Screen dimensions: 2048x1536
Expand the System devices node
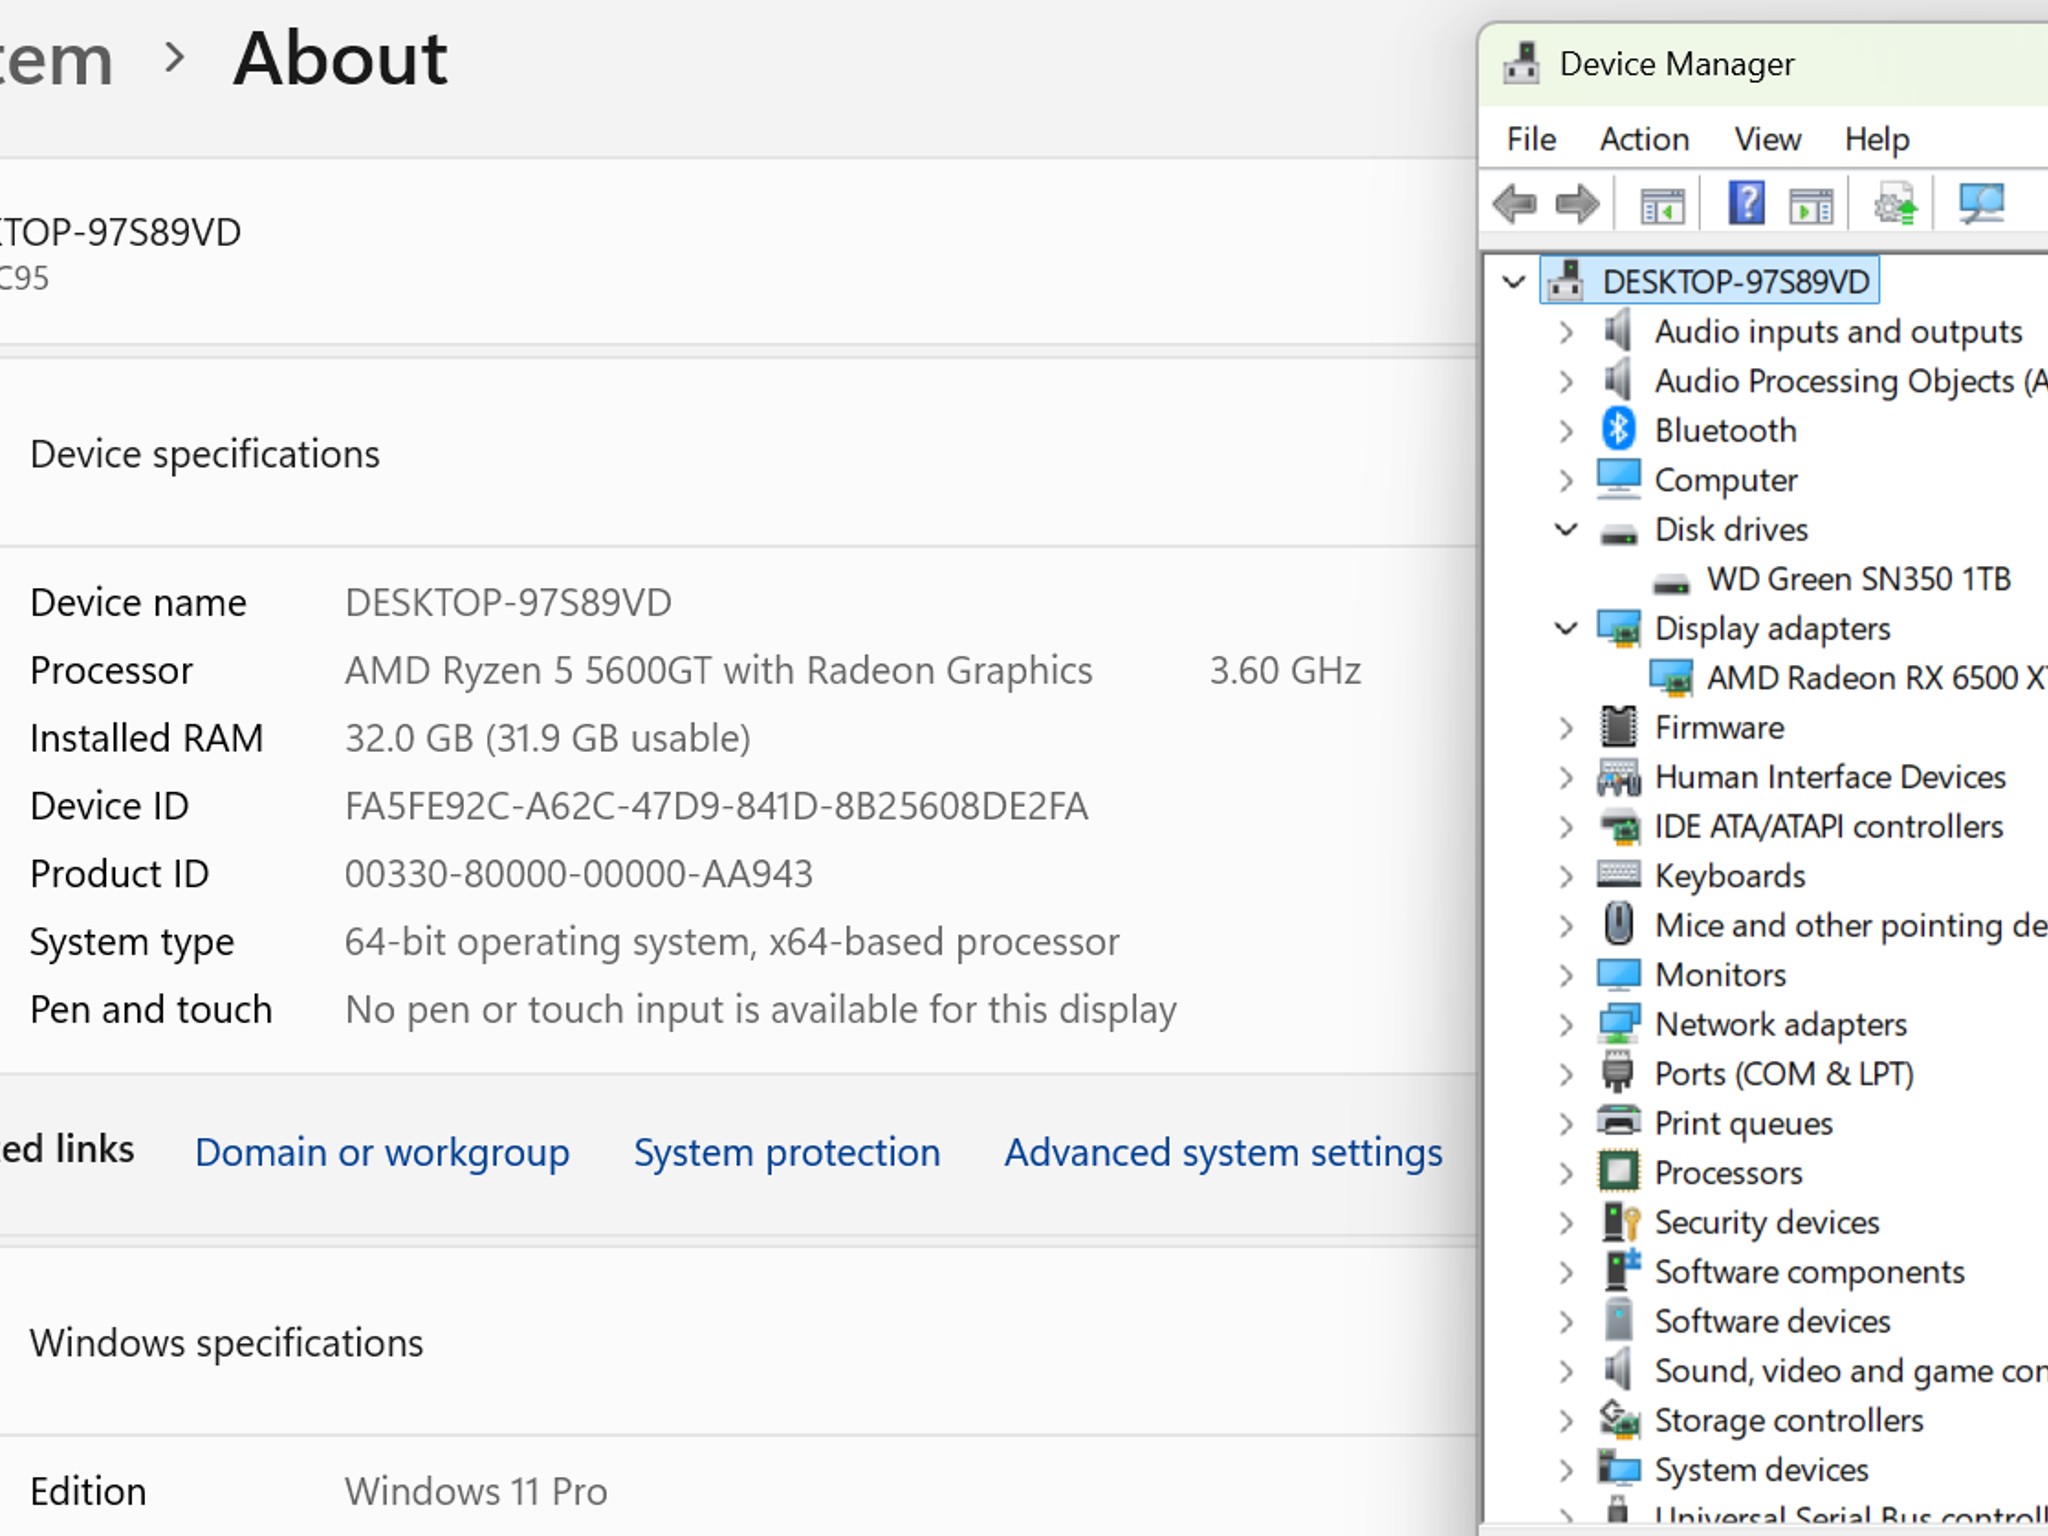click(1566, 1470)
